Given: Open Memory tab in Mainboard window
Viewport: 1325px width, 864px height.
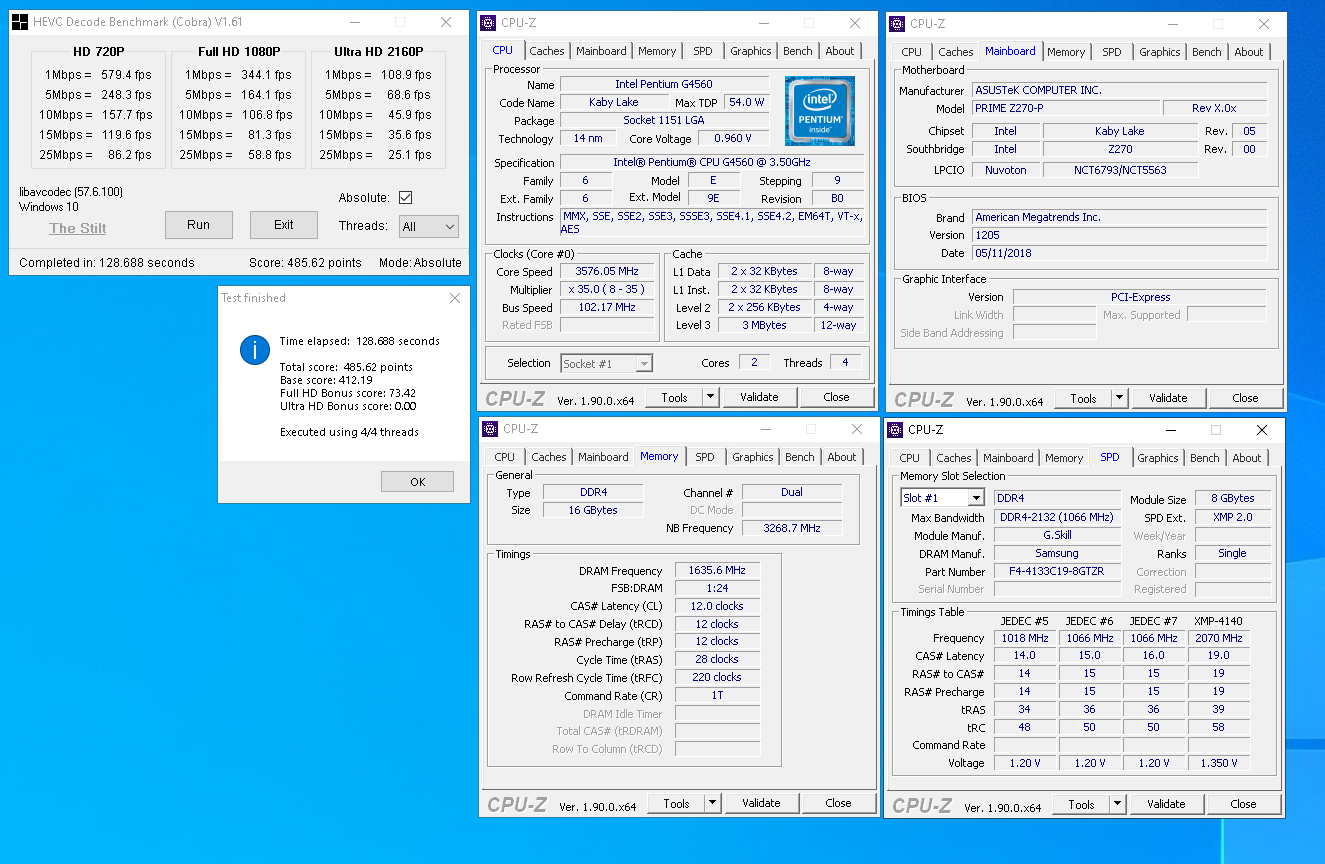Looking at the screenshot, I should (x=1066, y=52).
